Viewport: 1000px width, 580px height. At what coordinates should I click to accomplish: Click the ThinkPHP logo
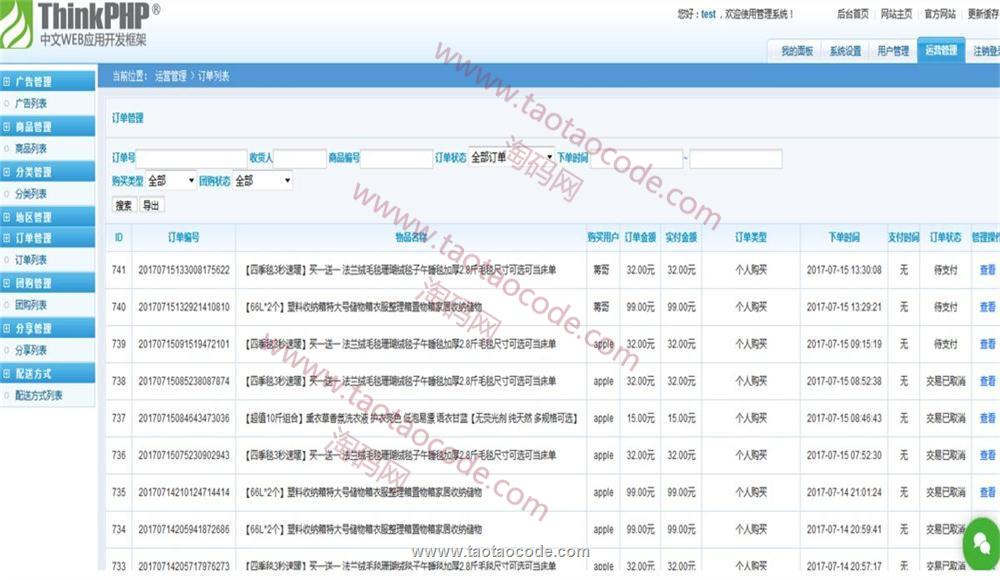80,26
